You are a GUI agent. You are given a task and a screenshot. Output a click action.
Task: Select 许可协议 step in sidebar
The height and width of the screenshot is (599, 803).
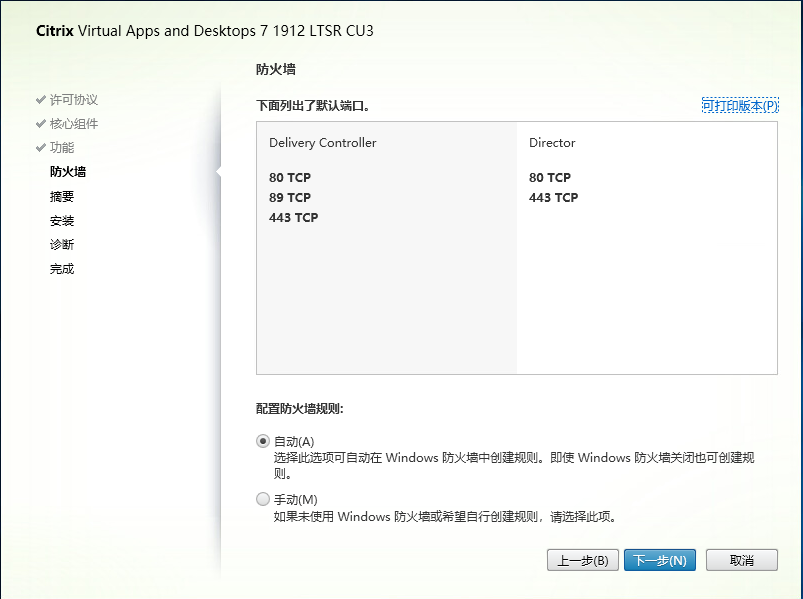pyautogui.click(x=74, y=100)
